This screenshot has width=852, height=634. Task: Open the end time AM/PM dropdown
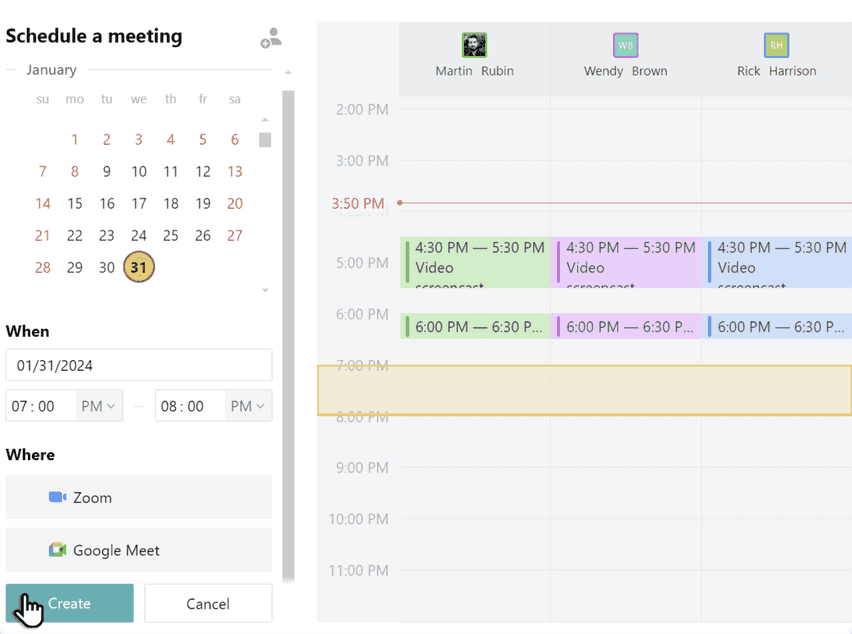248,406
